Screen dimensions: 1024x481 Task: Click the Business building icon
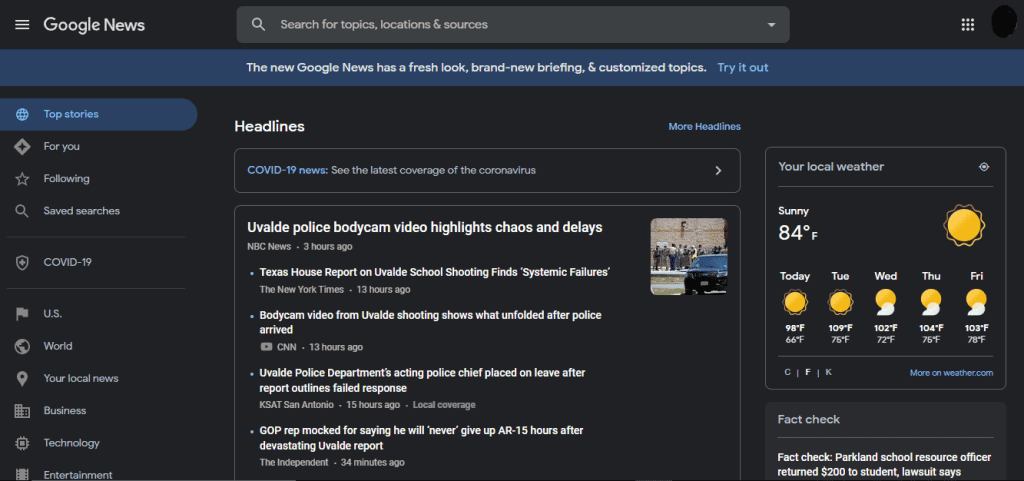click(22, 411)
